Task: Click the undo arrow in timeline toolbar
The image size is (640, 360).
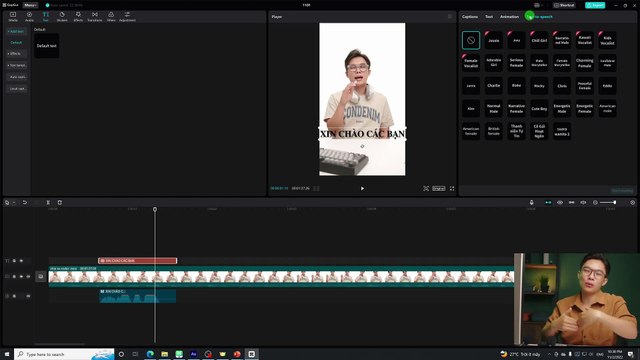Action: click(x=25, y=202)
